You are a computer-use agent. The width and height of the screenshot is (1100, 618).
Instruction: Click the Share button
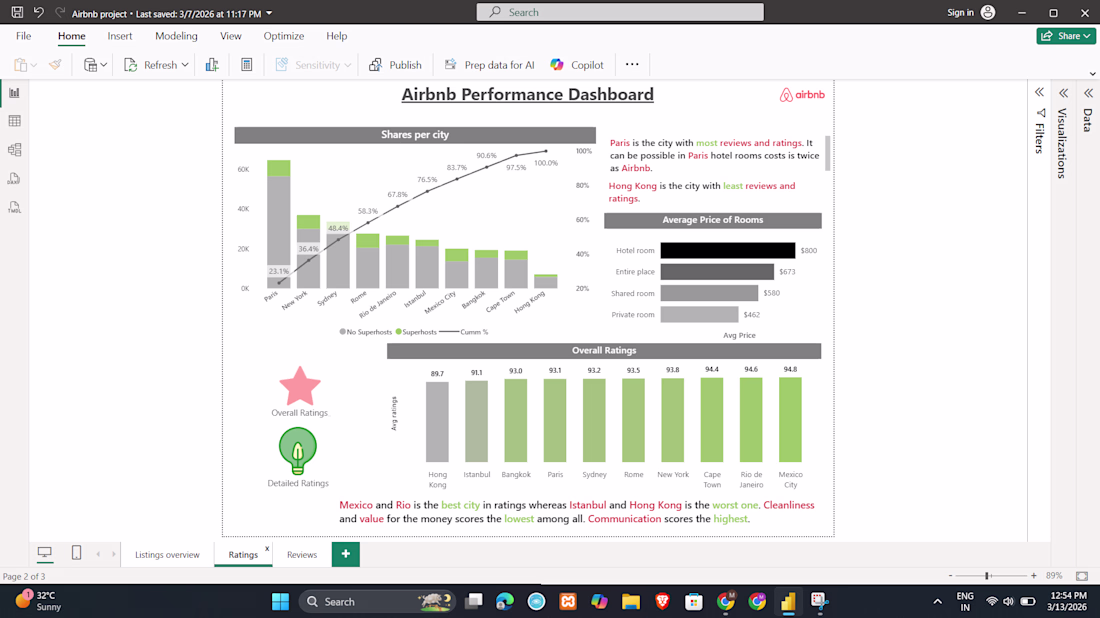pos(1066,36)
